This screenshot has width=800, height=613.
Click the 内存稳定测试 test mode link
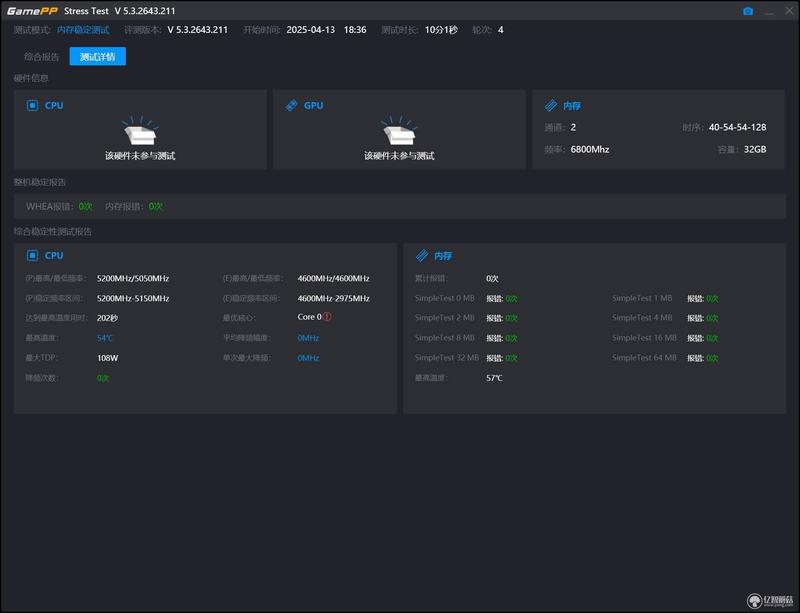point(83,30)
